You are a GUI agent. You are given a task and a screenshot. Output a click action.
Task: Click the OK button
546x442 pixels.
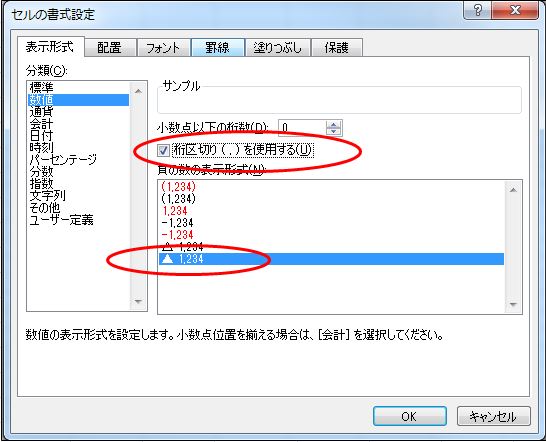point(410,416)
